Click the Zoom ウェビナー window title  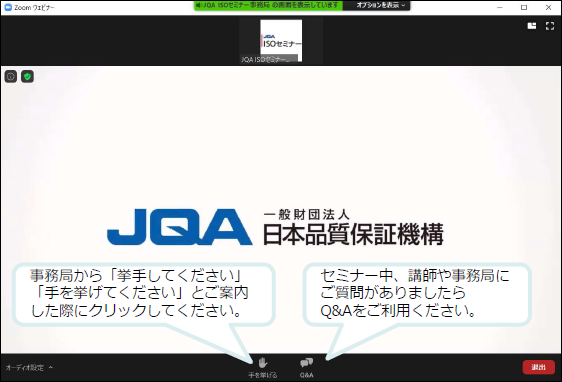[x=34, y=8]
